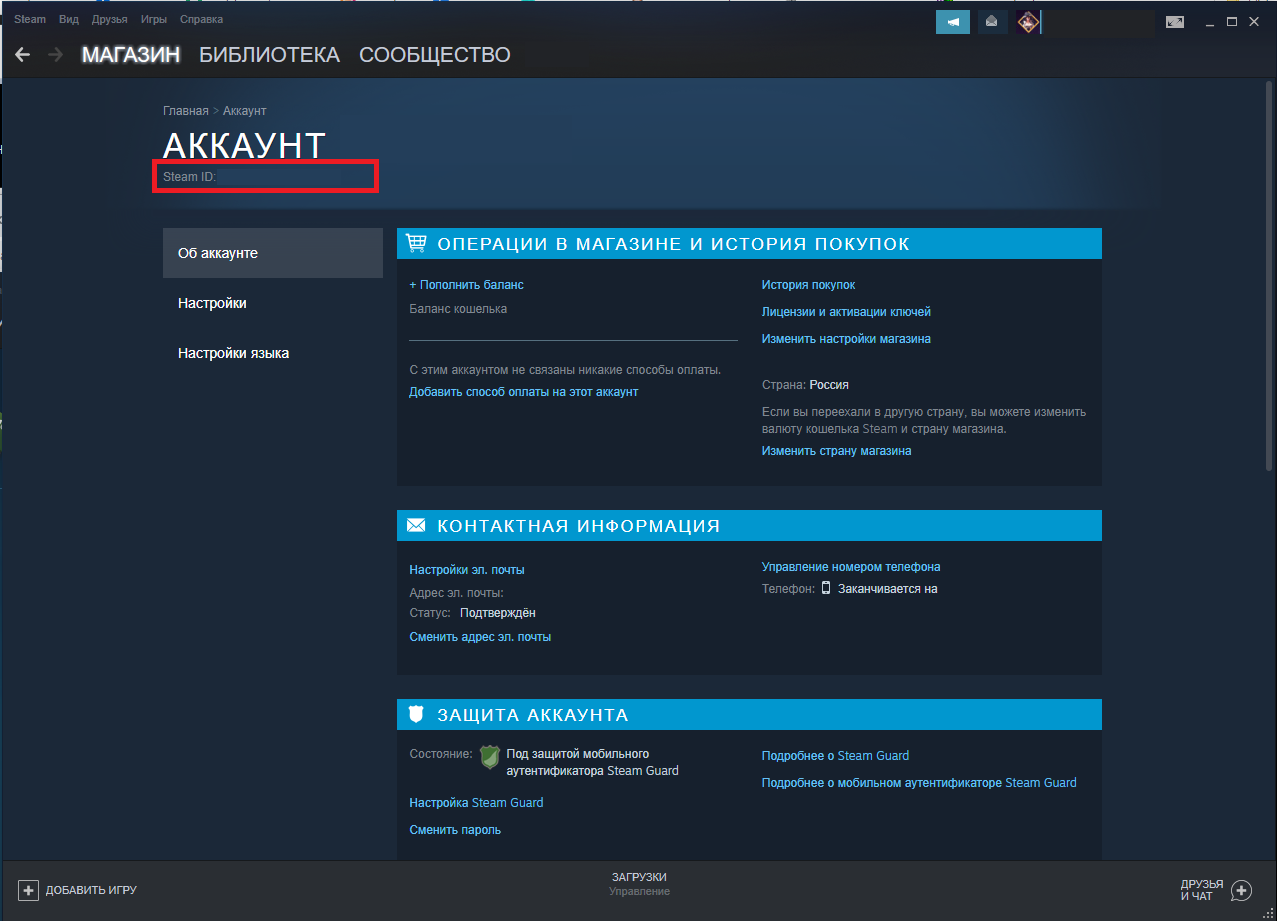Open the Друзья menu

[x=109, y=20]
